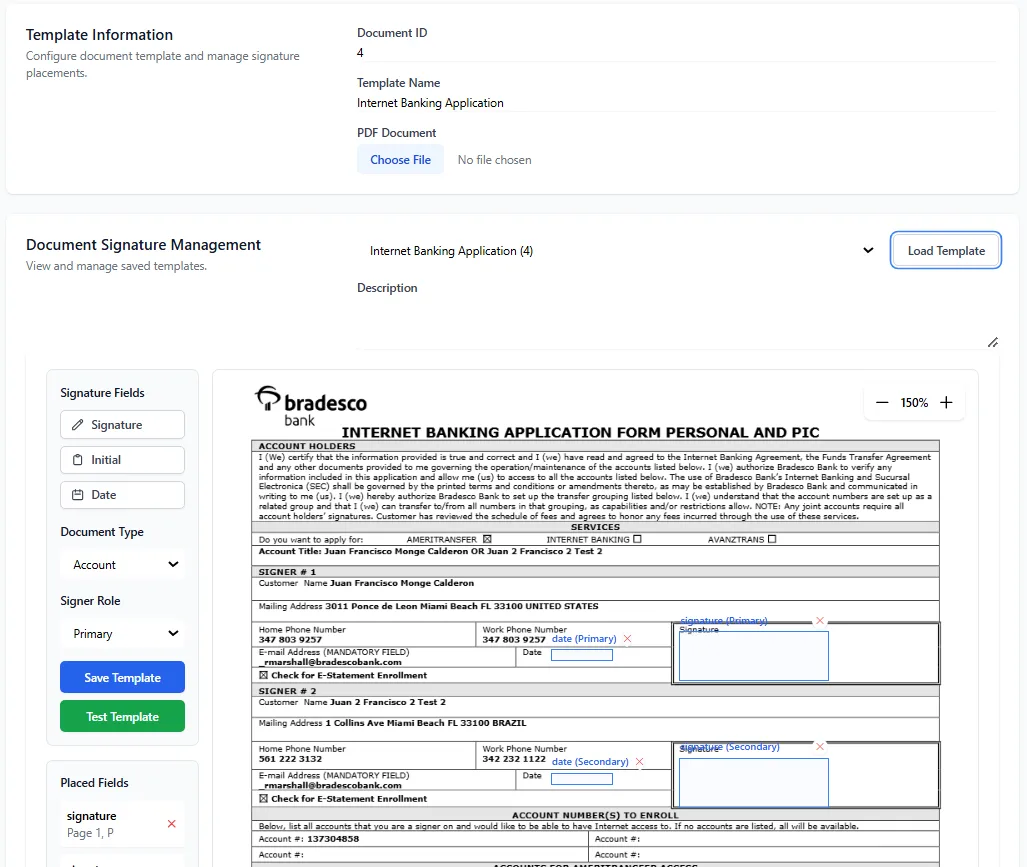Remove the signature (Secondary) placement

(820, 746)
